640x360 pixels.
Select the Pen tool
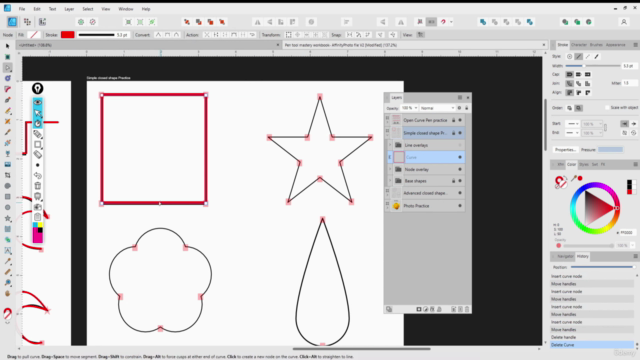7,100
